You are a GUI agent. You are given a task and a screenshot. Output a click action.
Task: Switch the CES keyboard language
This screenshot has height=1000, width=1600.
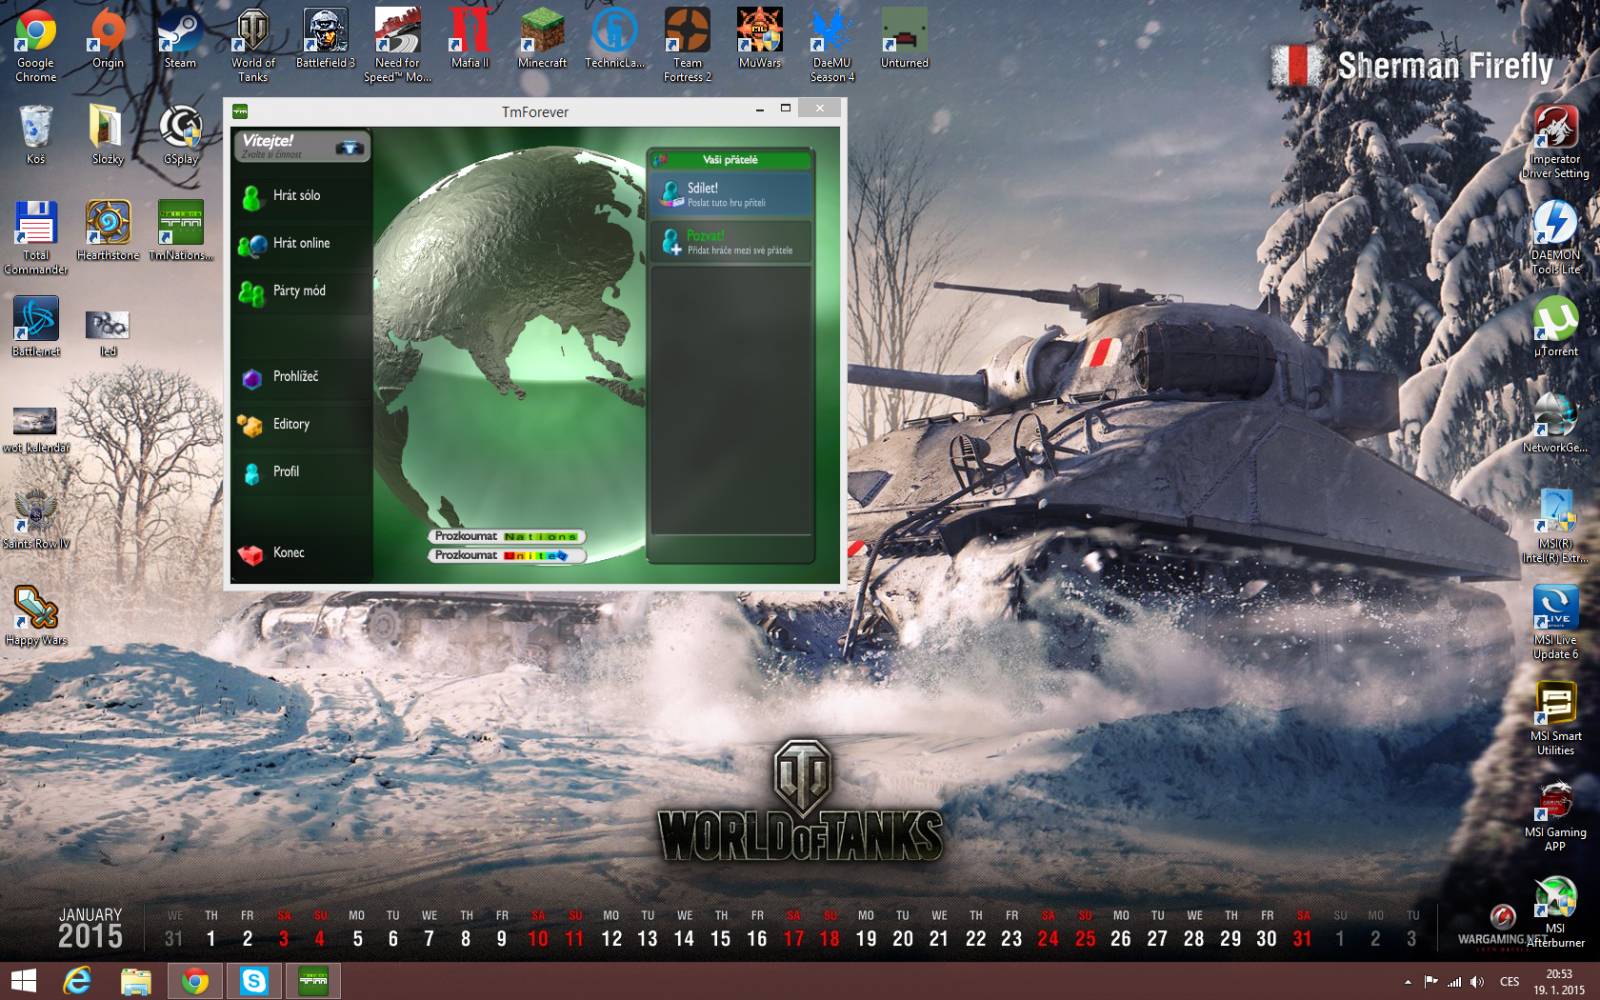(1510, 982)
